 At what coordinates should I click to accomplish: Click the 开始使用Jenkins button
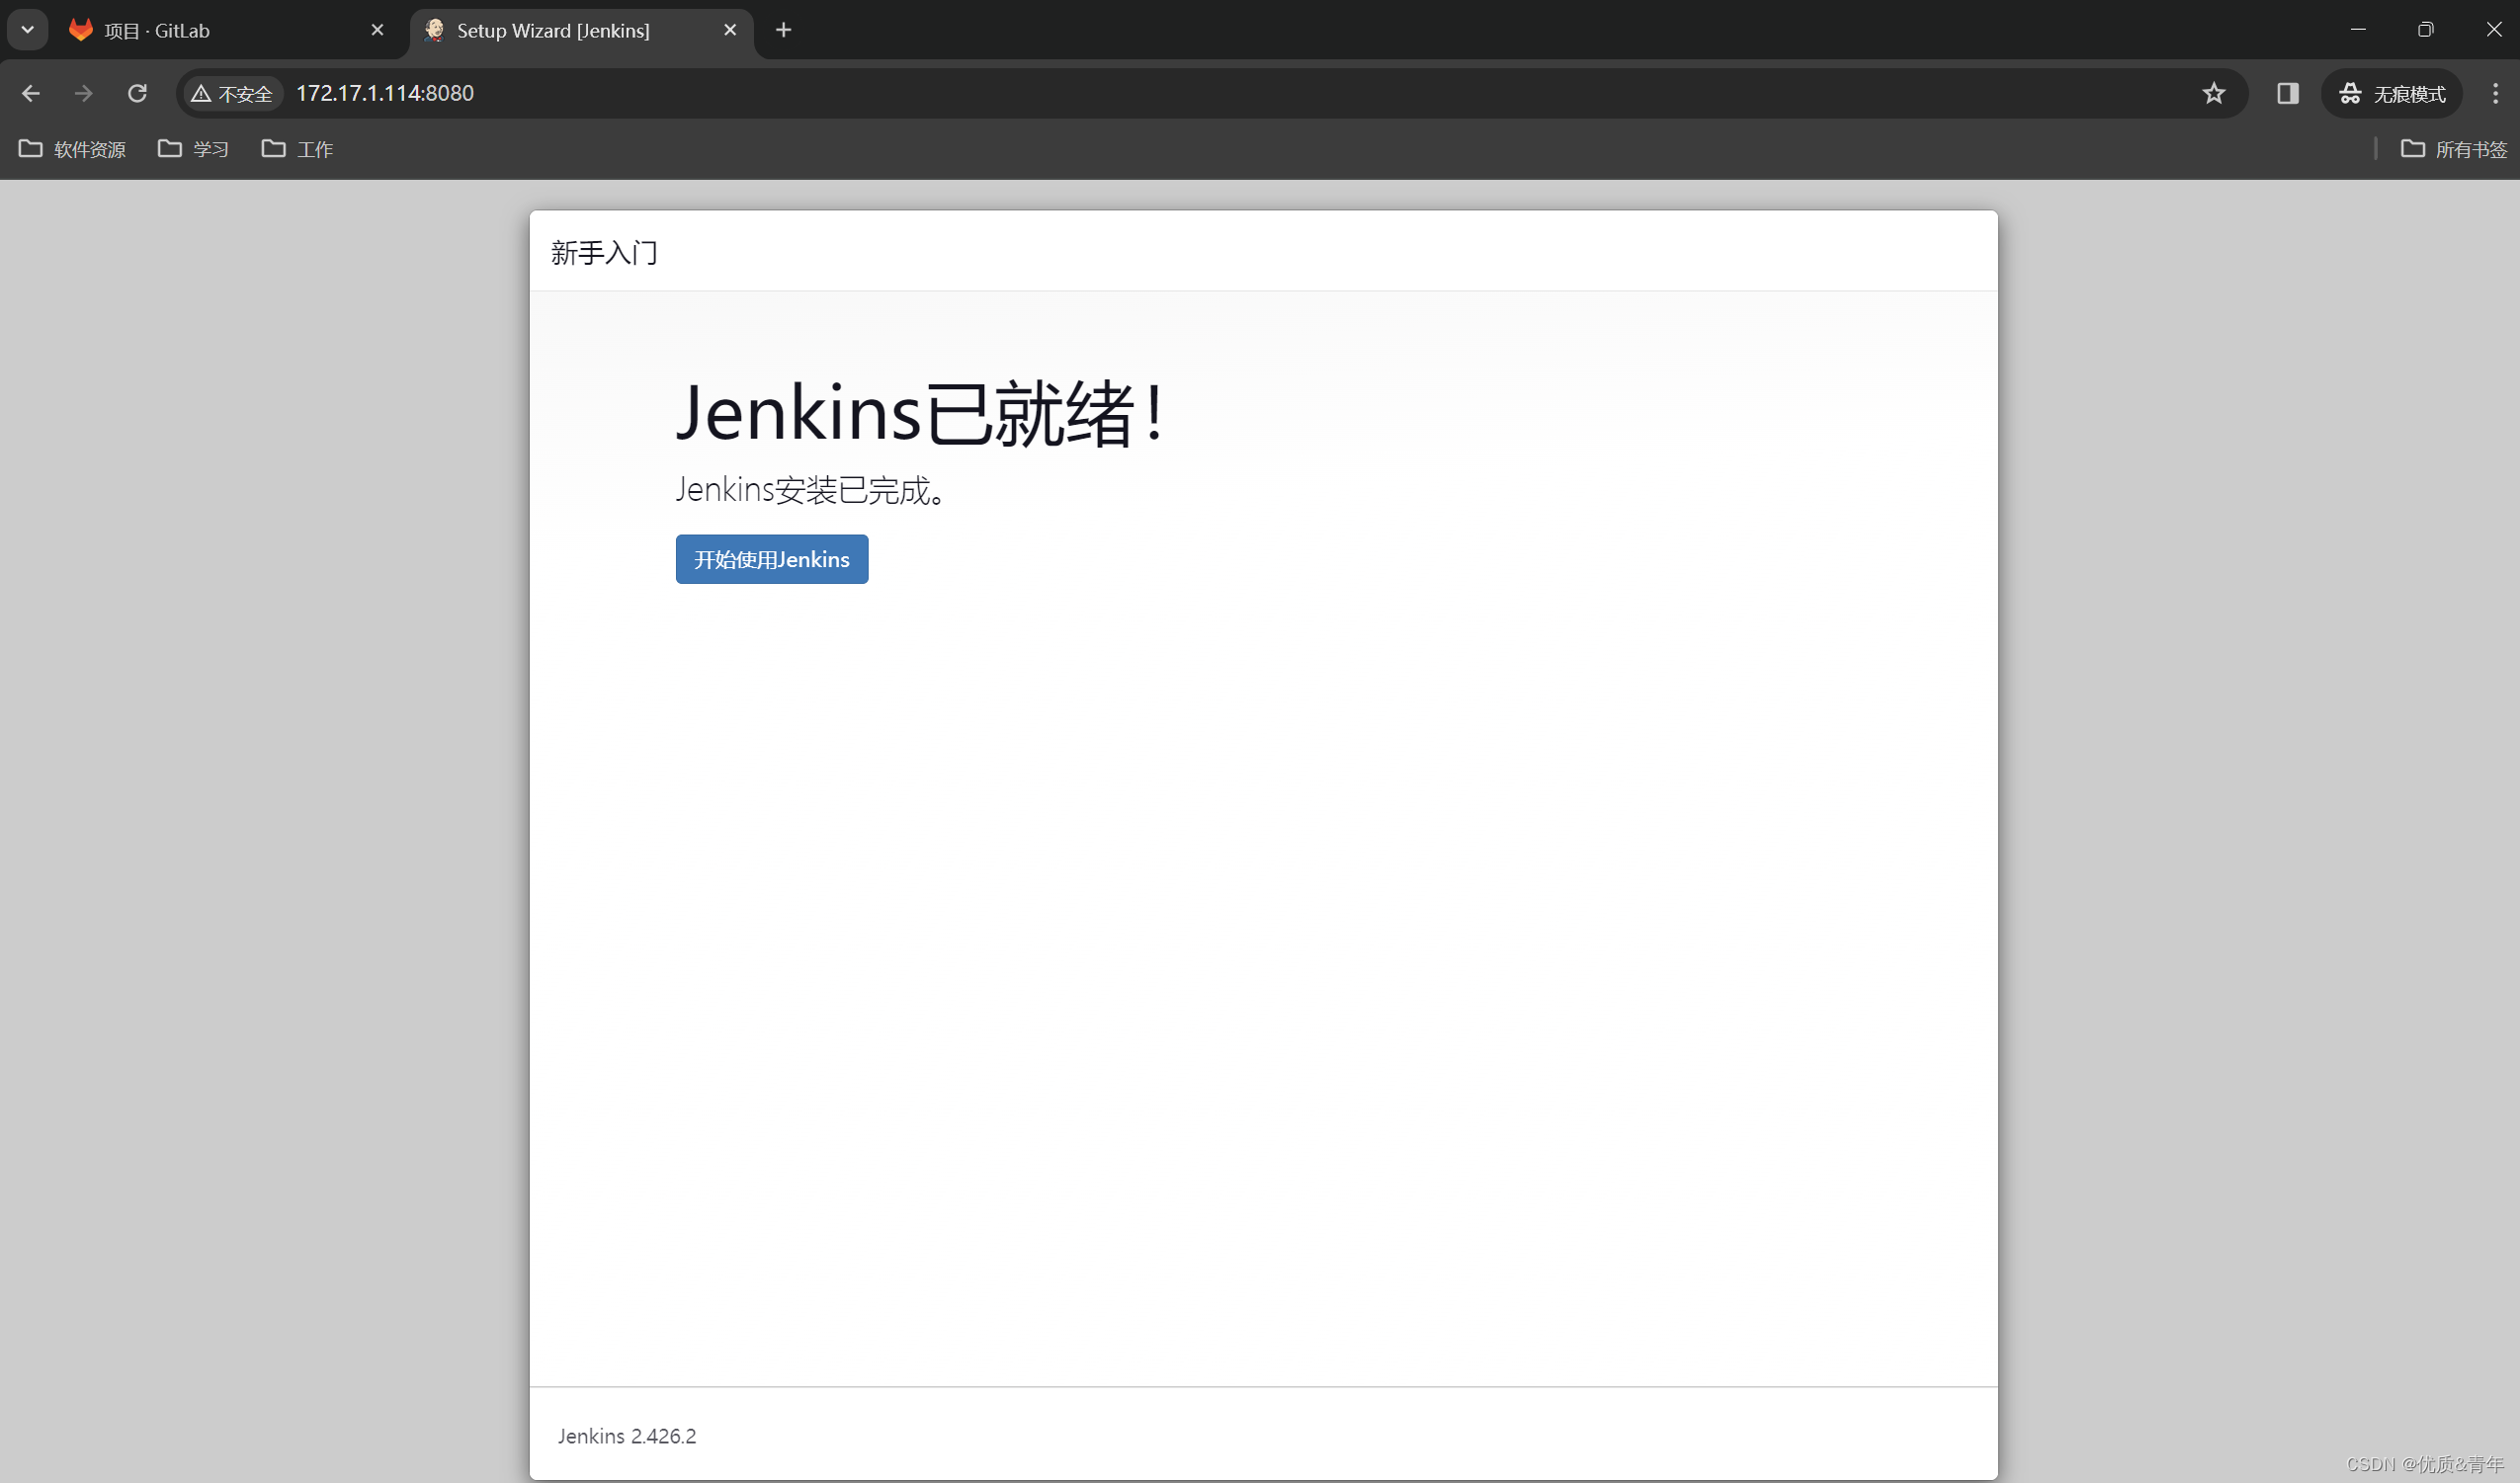(771, 559)
